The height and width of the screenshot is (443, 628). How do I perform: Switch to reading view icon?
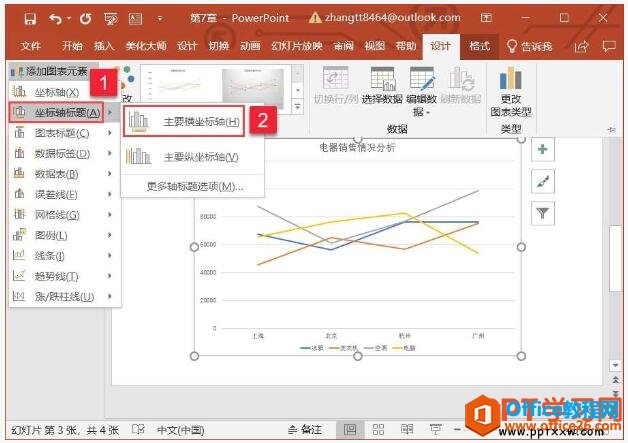click(x=407, y=430)
